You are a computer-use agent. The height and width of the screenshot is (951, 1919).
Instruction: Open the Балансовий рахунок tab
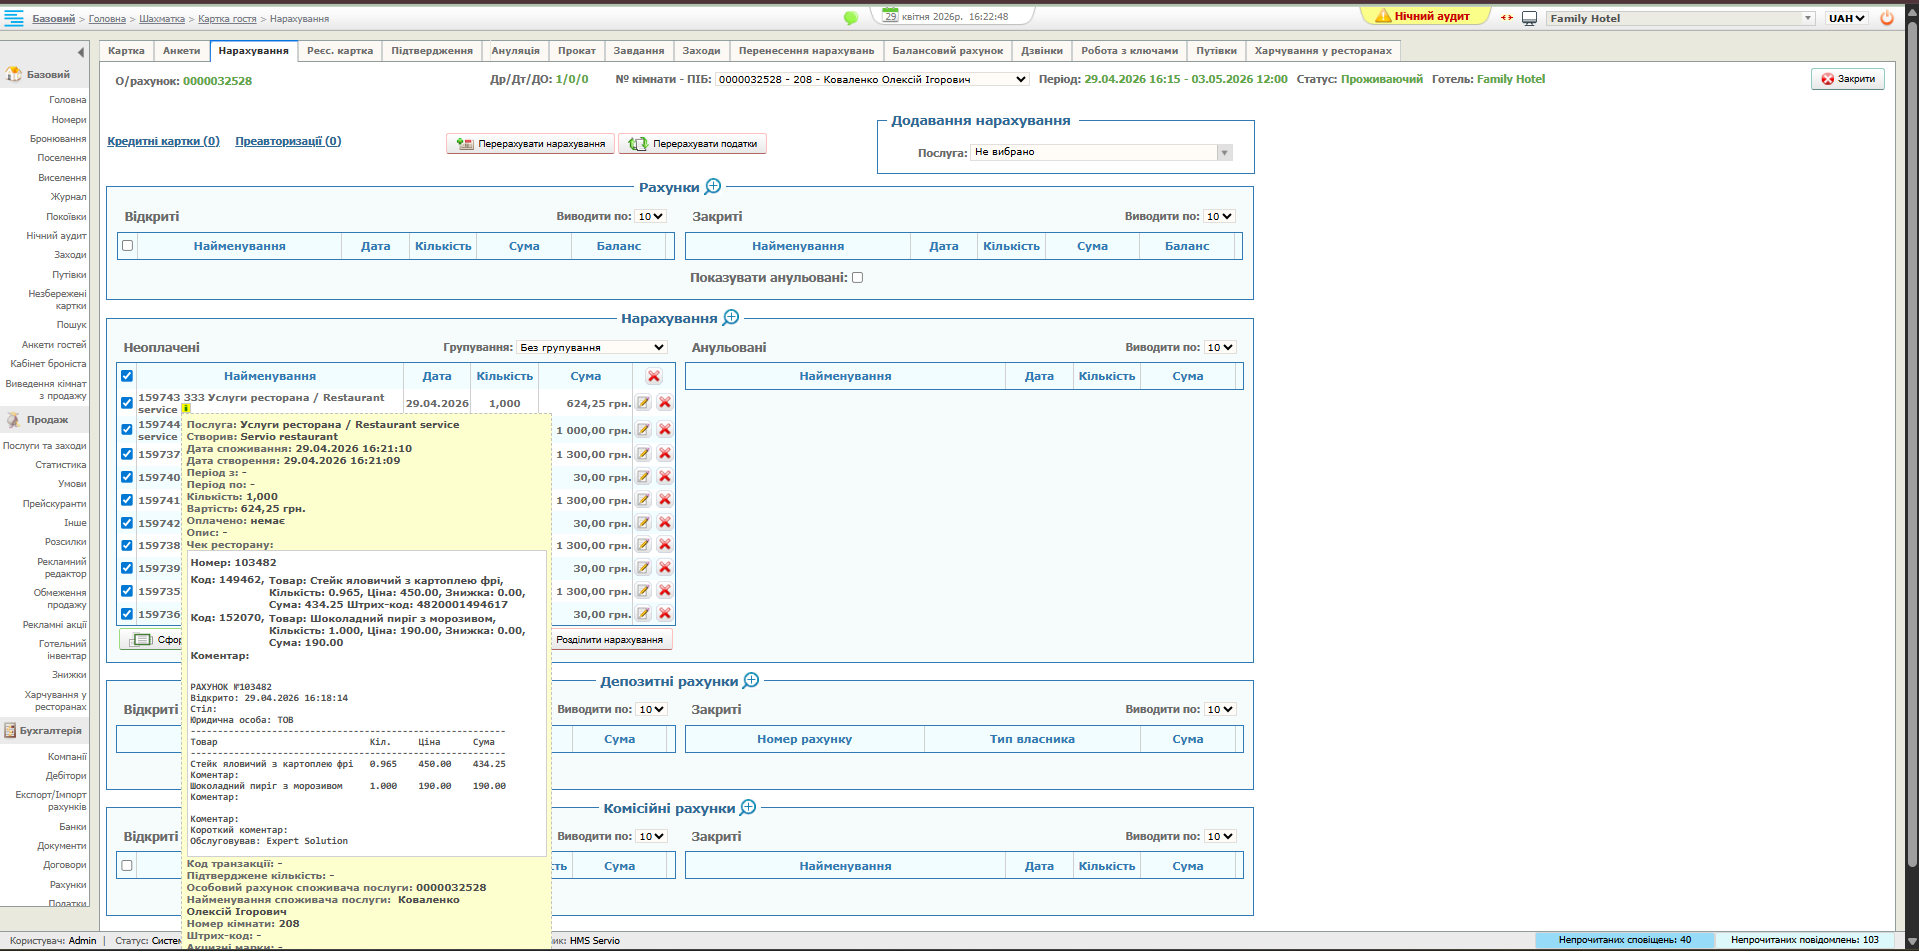(x=947, y=51)
